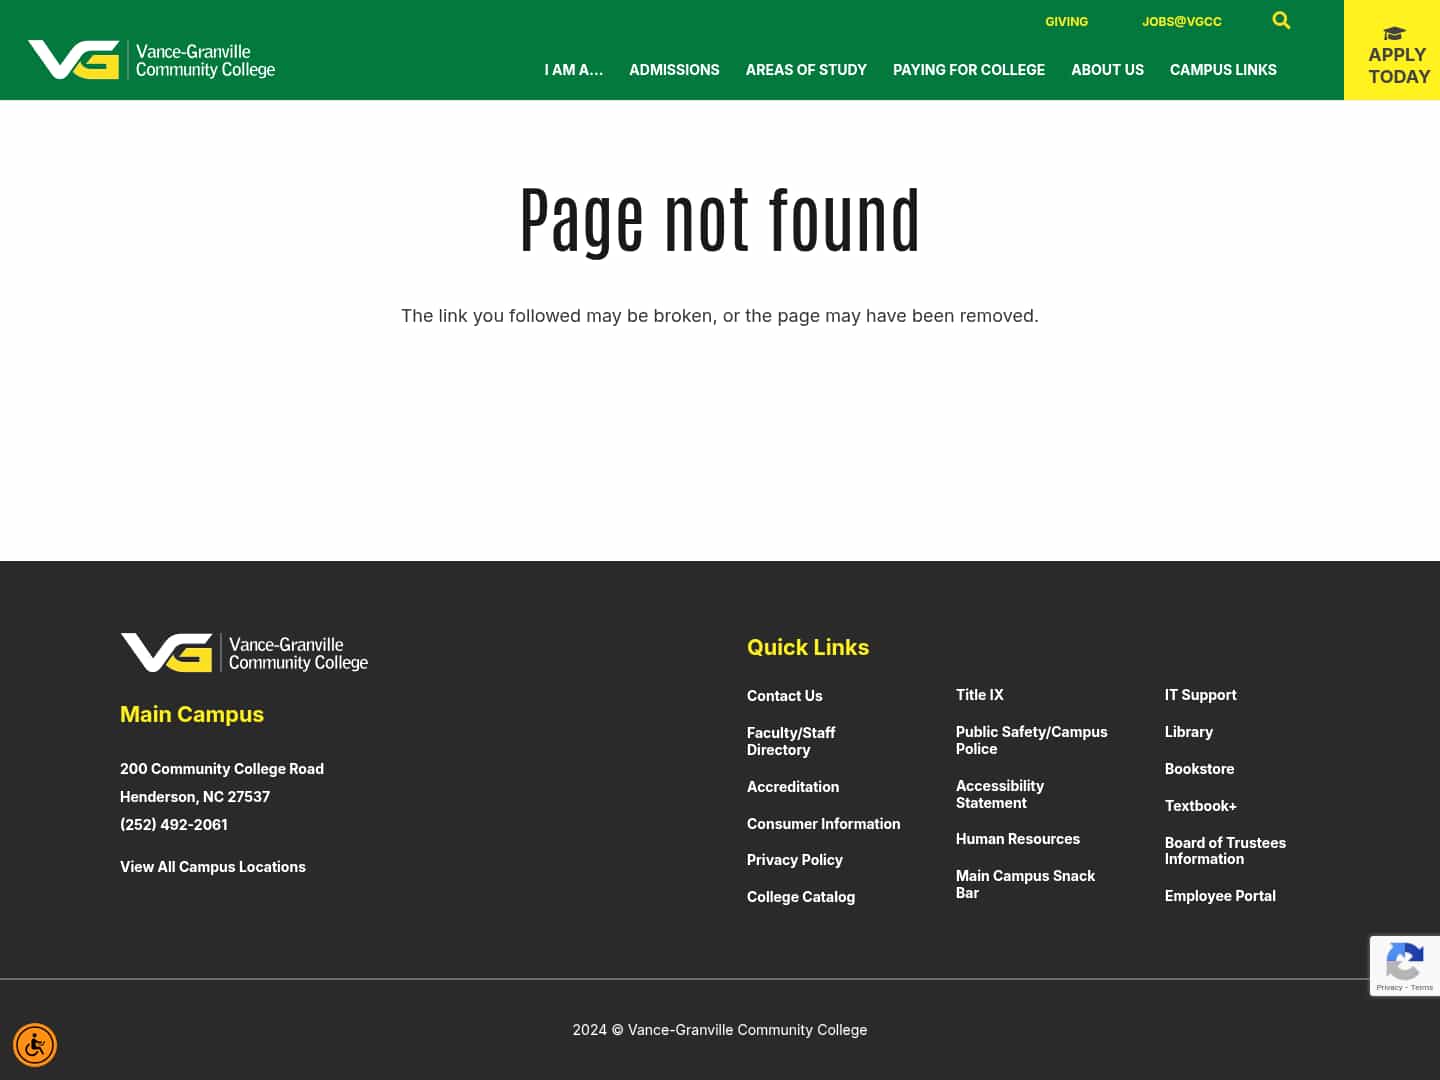Select AREAS OF STUDY in the navigation

[806, 70]
